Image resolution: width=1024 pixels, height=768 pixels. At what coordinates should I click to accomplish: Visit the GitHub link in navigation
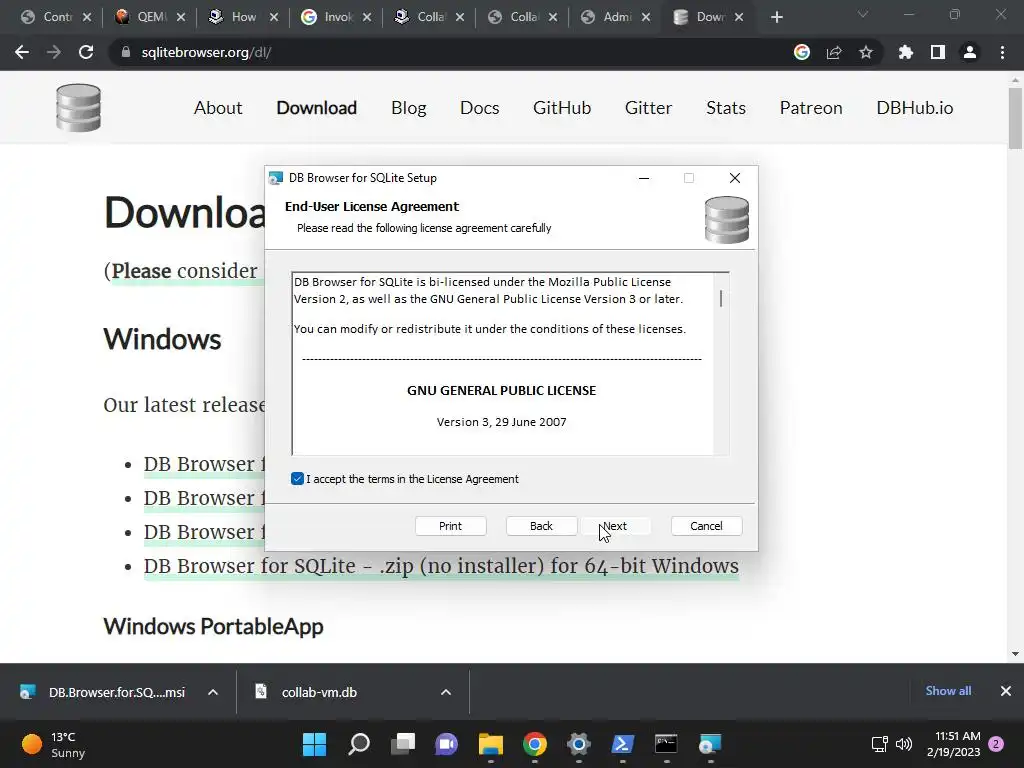(562, 108)
